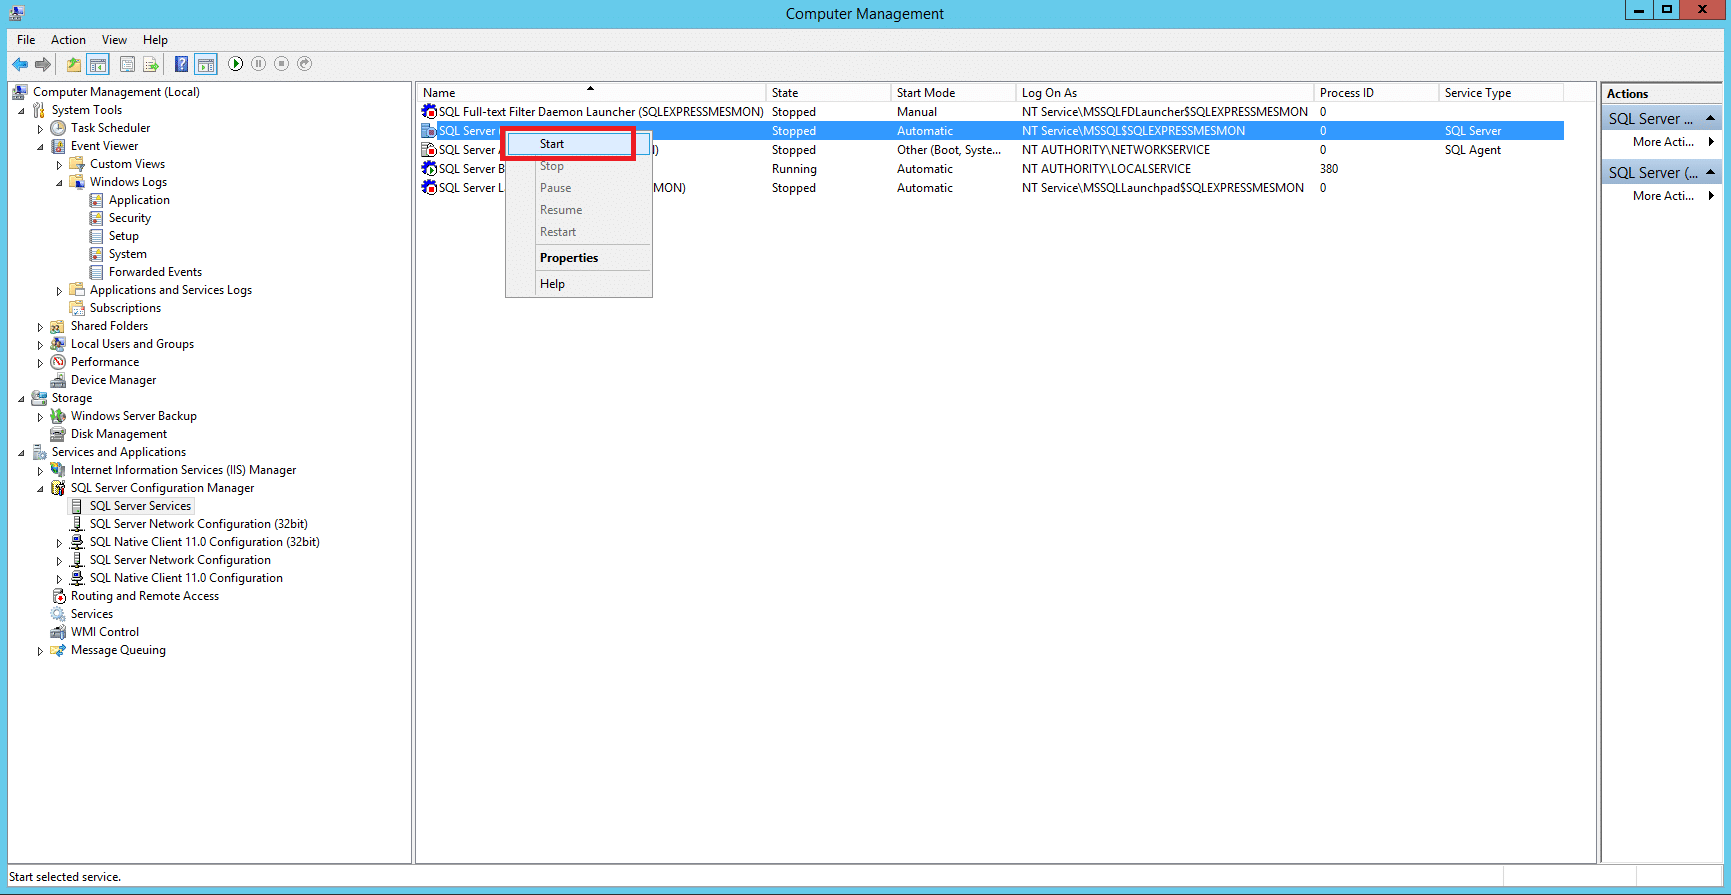Click the Back arrow toolbar icon
The height and width of the screenshot is (895, 1731).
point(20,64)
